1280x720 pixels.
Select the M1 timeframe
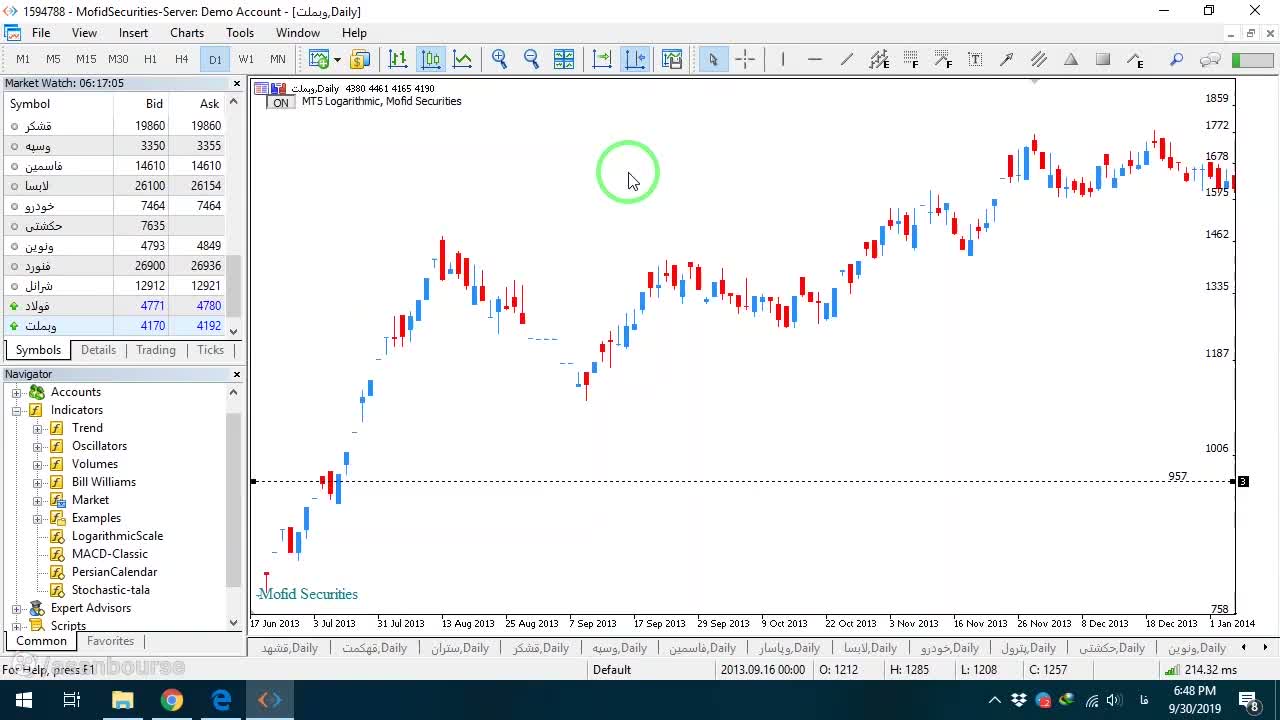tap(23, 59)
